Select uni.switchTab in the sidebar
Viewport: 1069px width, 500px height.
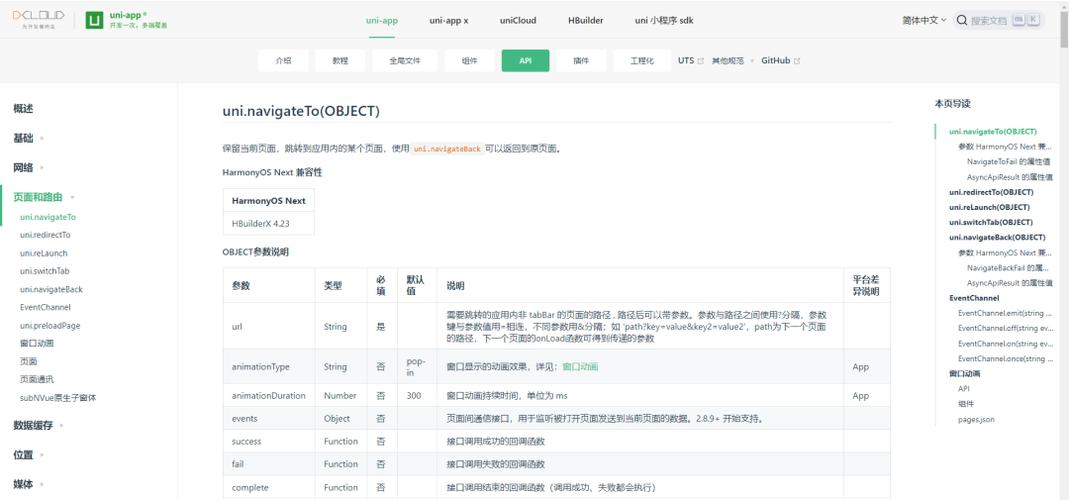45,271
